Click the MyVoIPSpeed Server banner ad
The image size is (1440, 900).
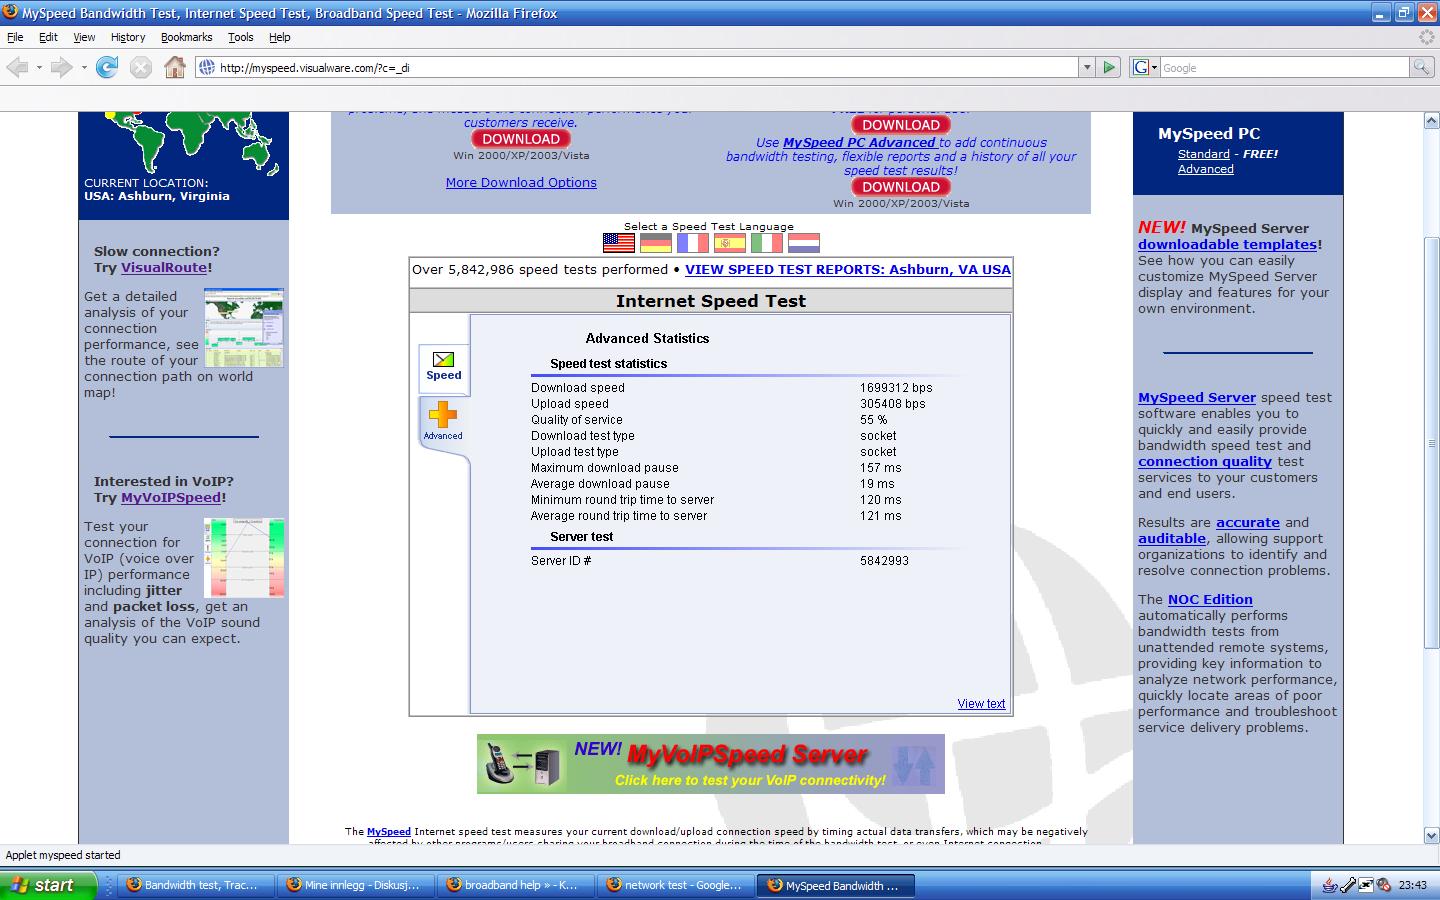[711, 764]
